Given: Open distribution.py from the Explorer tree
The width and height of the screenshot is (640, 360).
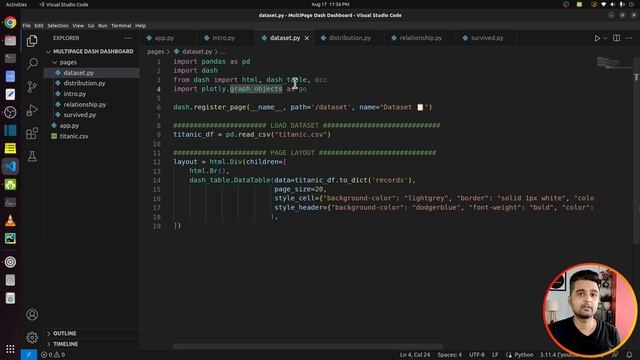Looking at the screenshot, I should (x=92, y=83).
